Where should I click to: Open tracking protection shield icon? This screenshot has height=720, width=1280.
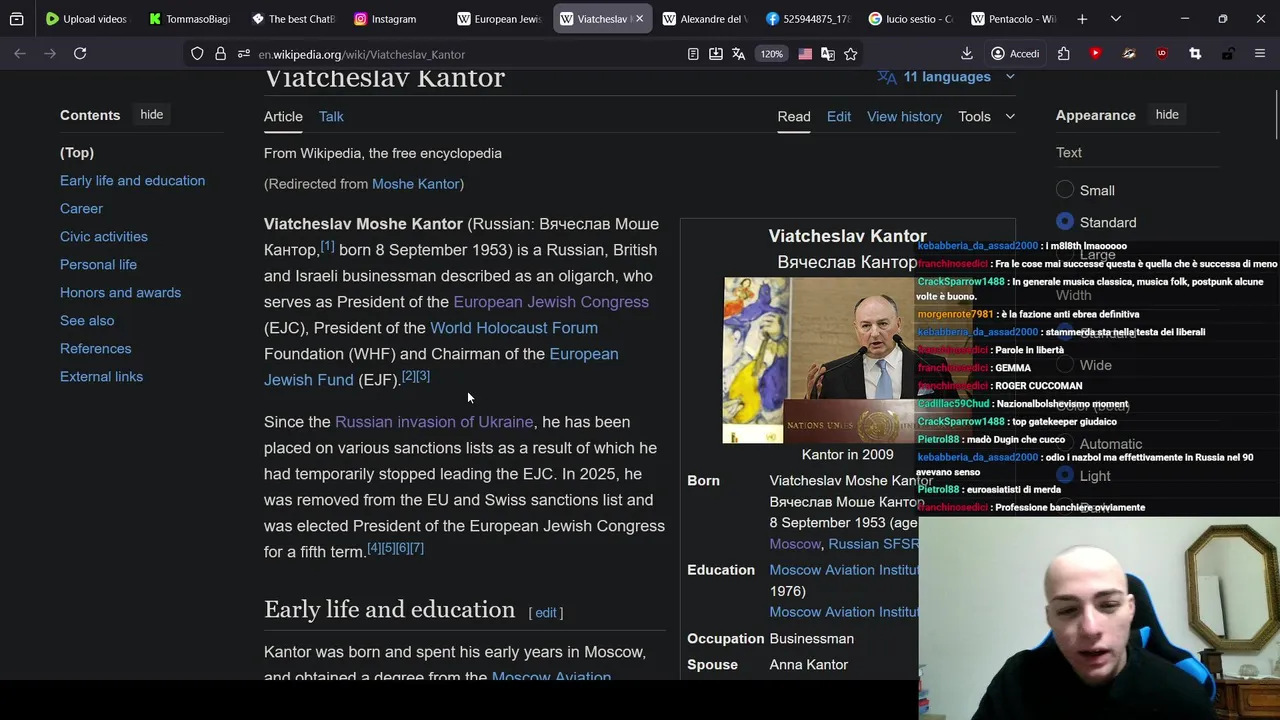click(197, 54)
